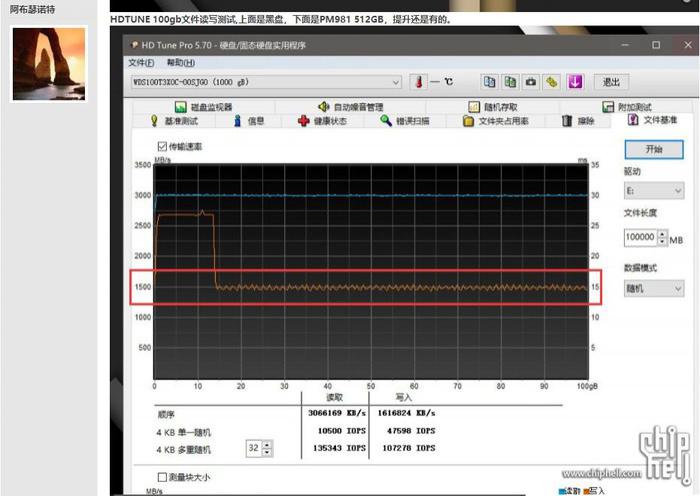The width and height of the screenshot is (700, 496).
Task: Open the options wrench icon in toolbar
Action: (x=552, y=82)
